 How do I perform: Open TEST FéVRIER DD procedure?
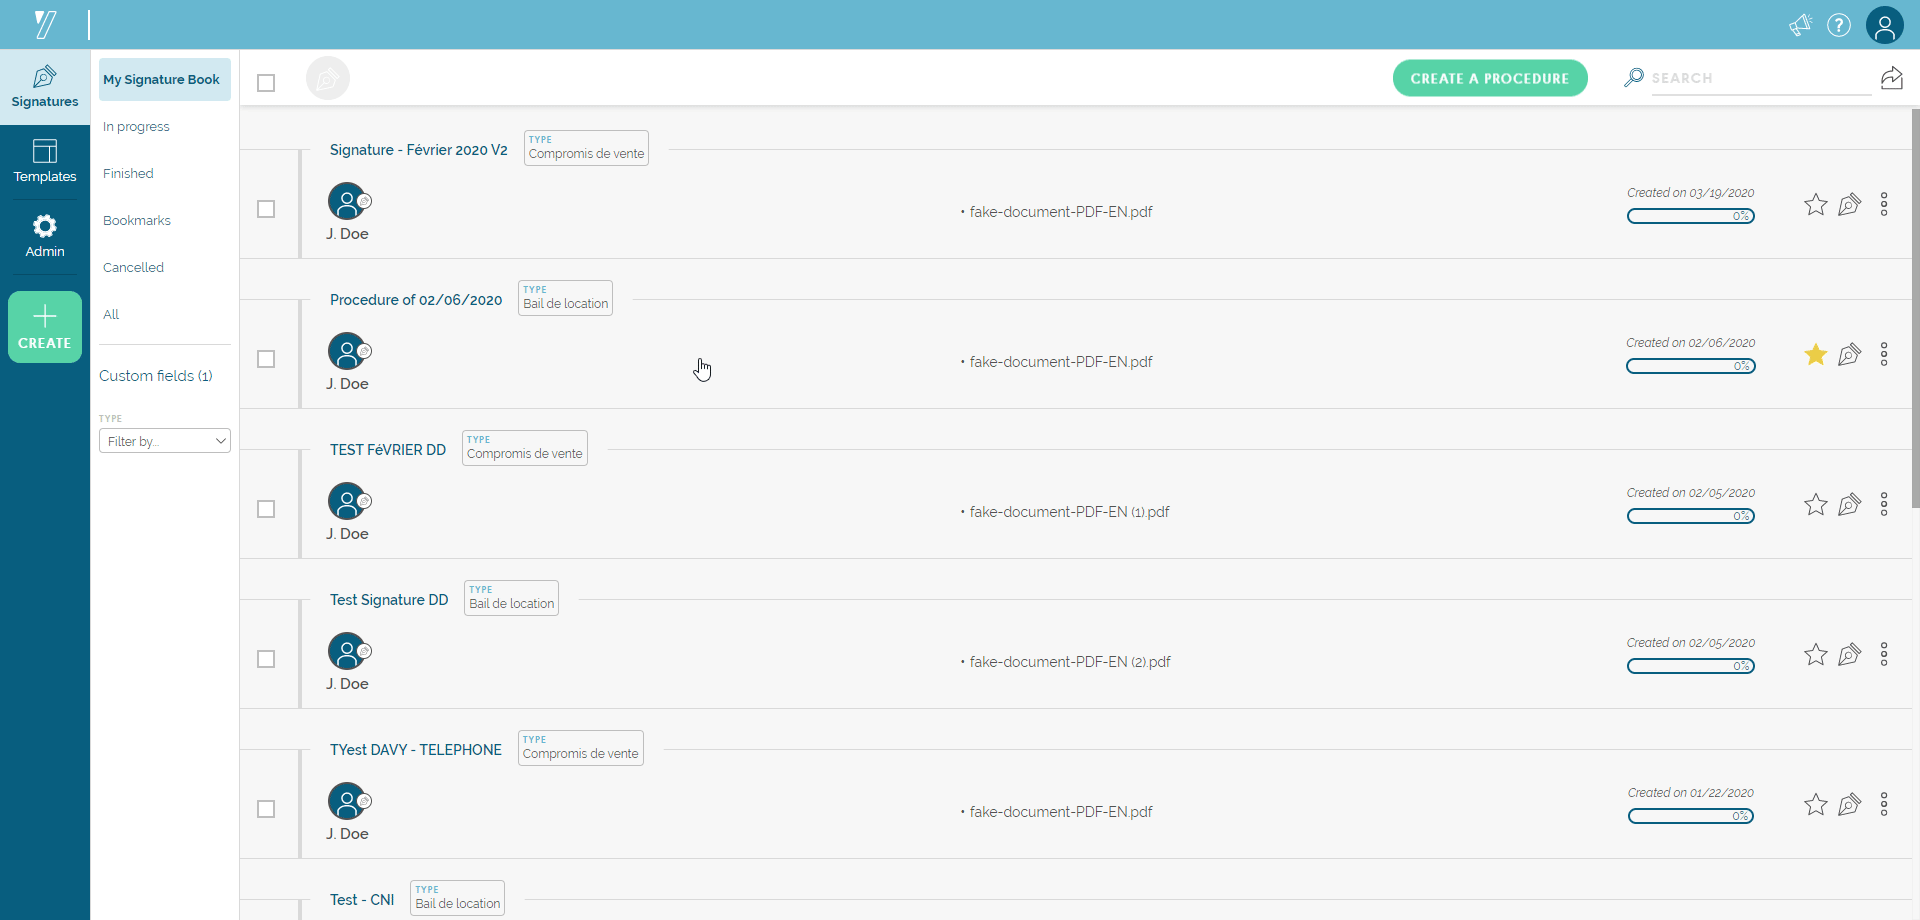pyautogui.click(x=388, y=450)
